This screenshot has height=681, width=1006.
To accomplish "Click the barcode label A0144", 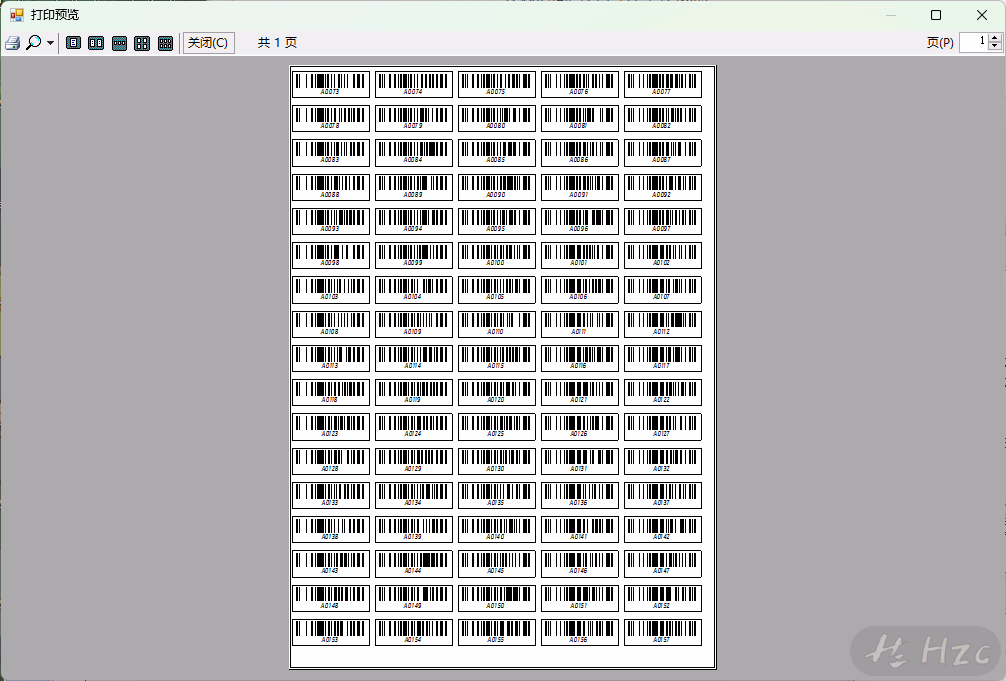I will tap(414, 564).
